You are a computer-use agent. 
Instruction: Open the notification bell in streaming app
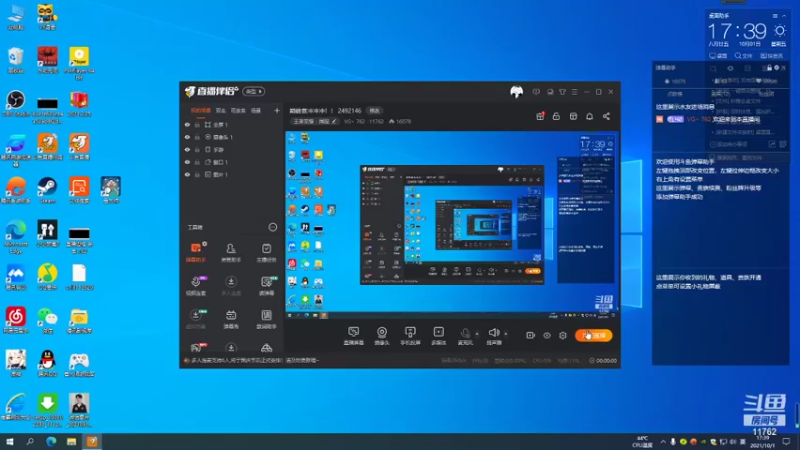tap(589, 116)
